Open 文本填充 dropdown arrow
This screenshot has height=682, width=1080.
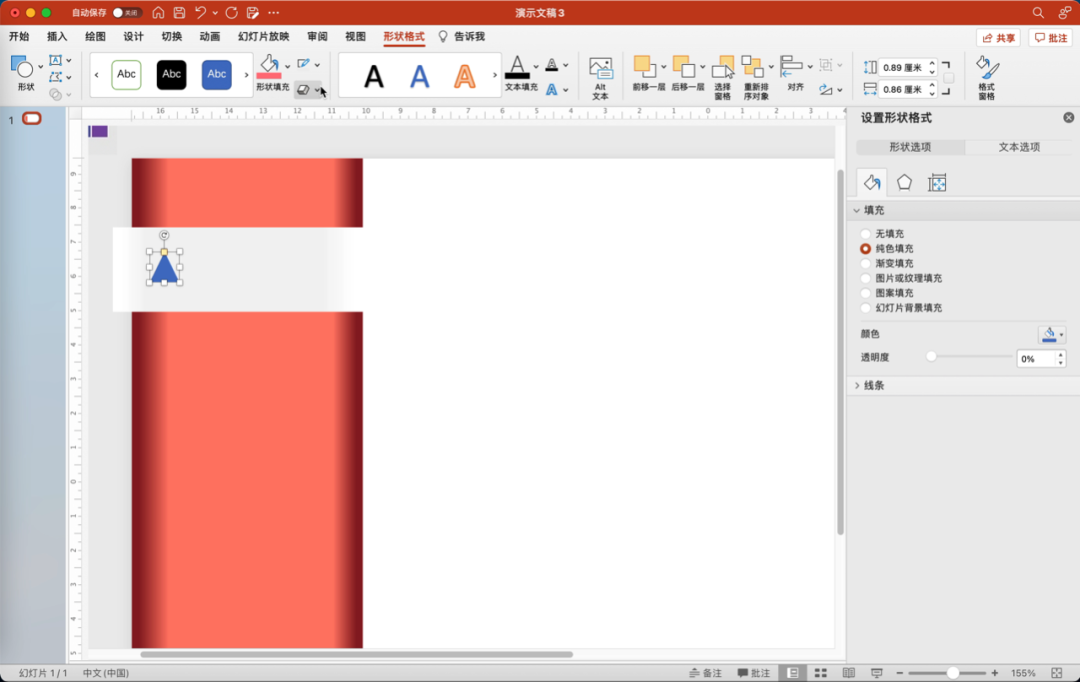[536, 67]
